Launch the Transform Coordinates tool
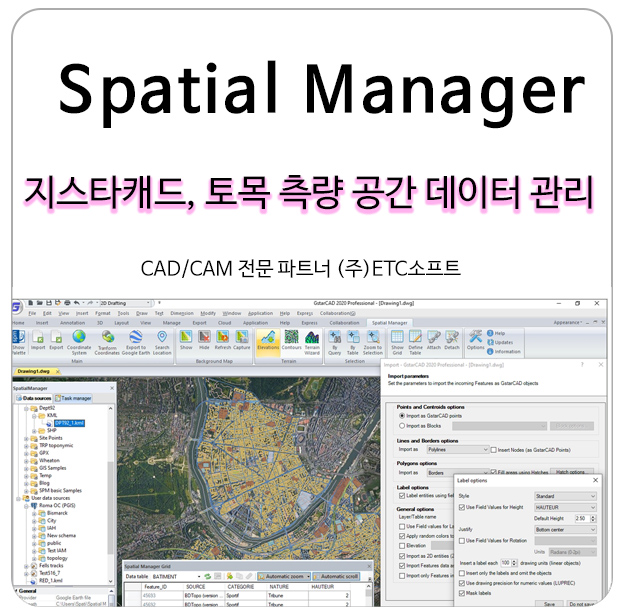Viewport: 624px width, 615px height. point(107,342)
